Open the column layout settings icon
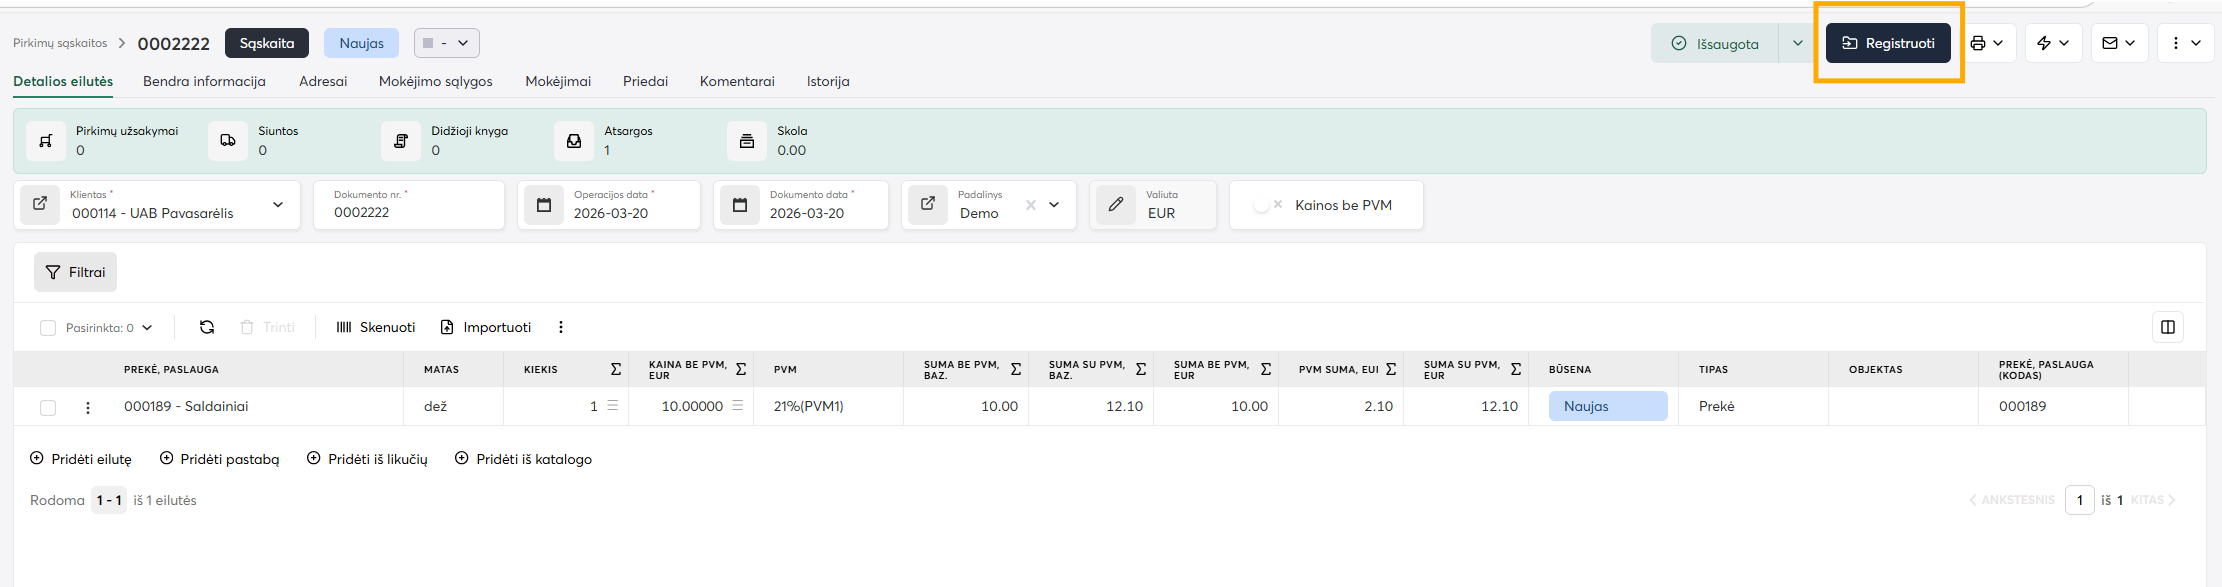 [2167, 327]
